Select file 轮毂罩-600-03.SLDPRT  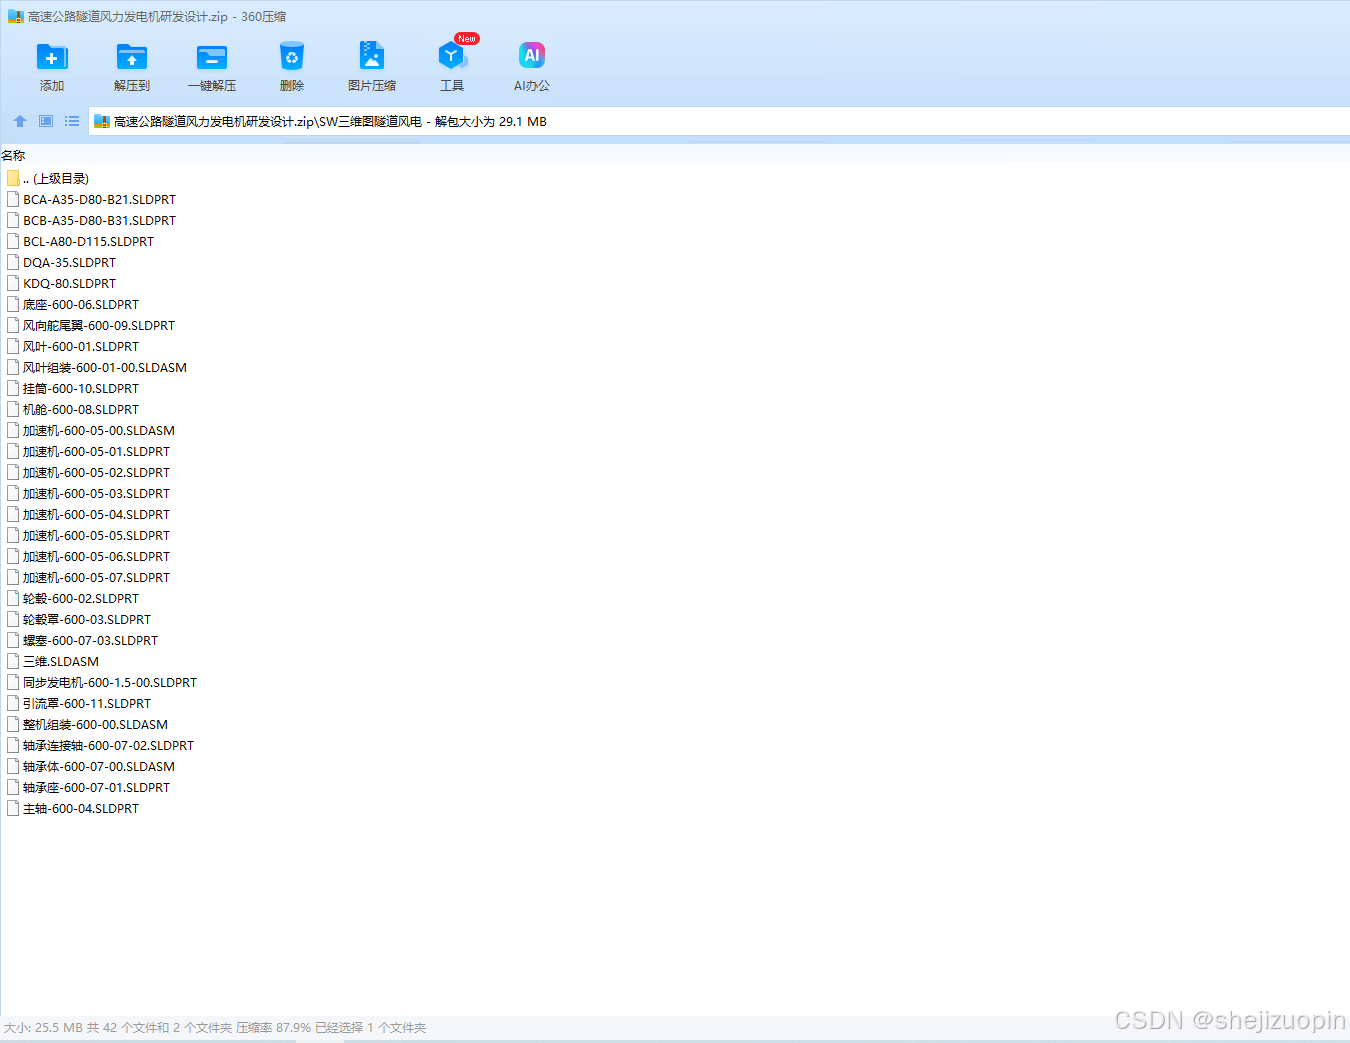click(x=79, y=619)
